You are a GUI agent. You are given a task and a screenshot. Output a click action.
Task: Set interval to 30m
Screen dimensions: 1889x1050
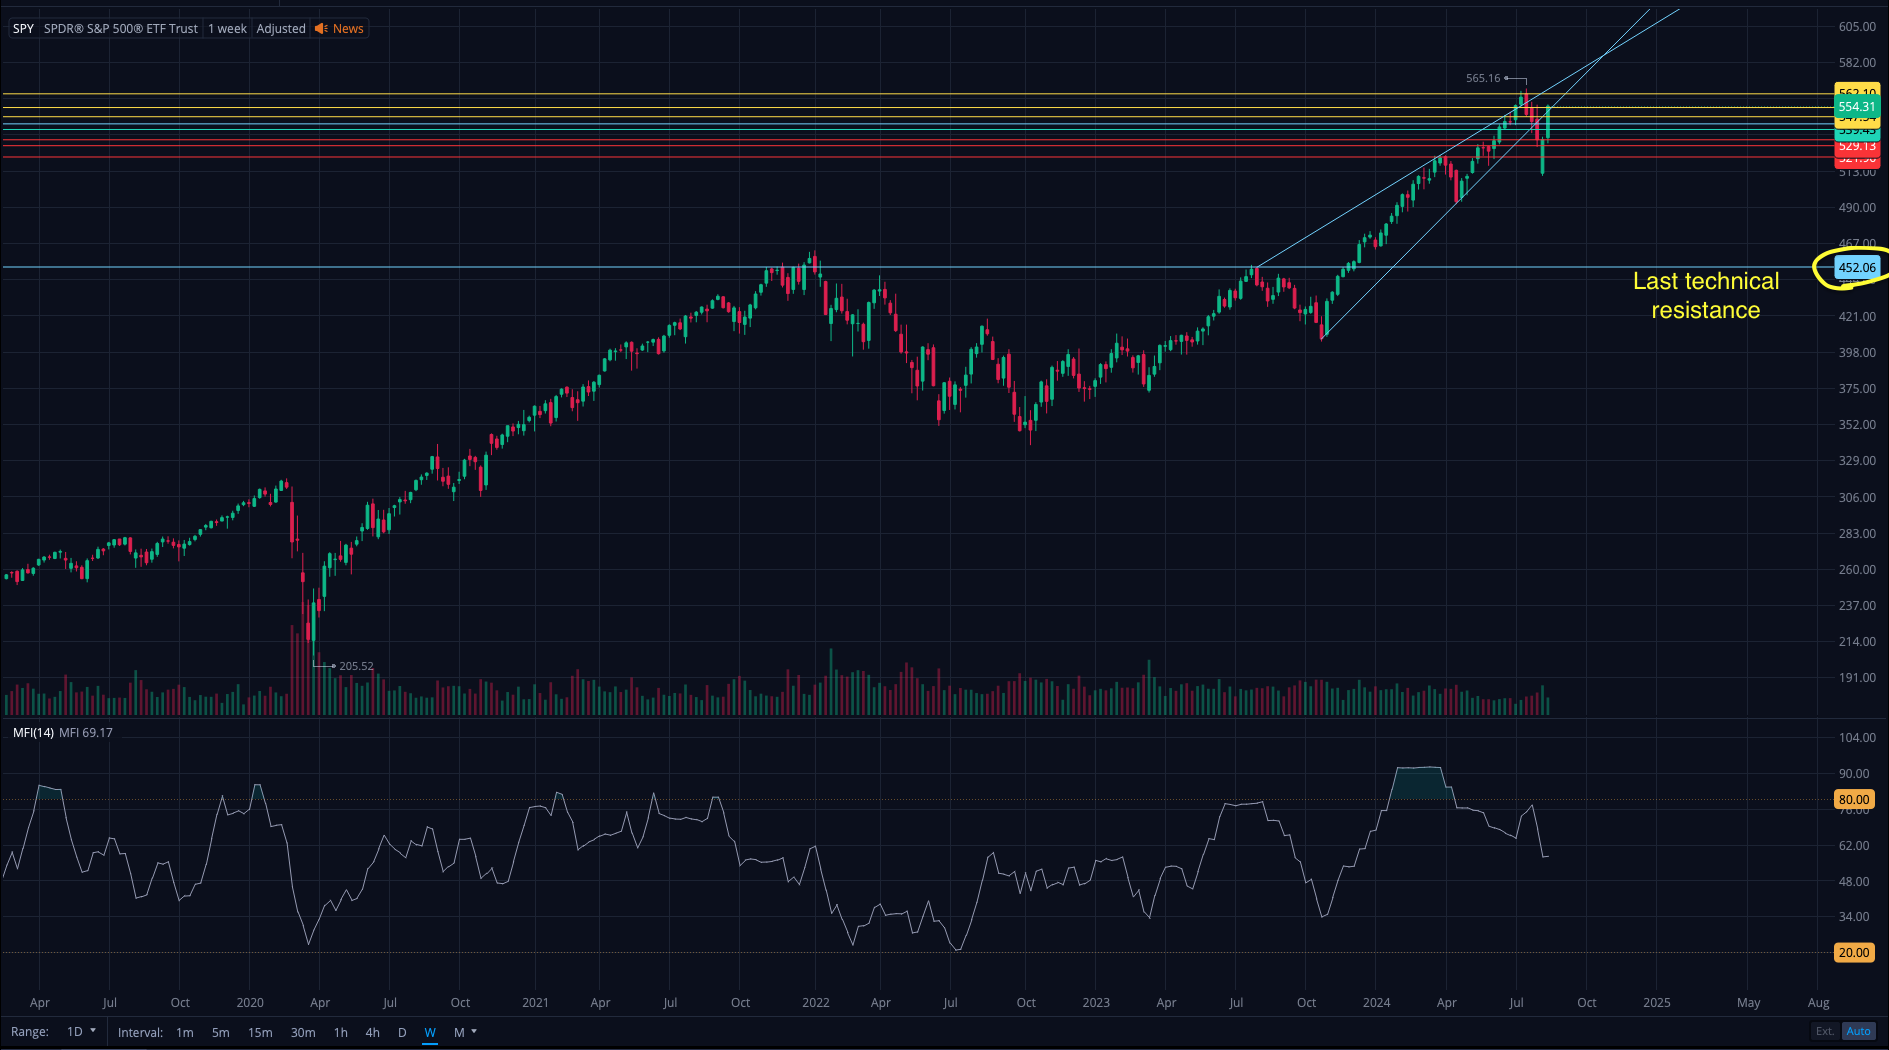pos(303,1033)
